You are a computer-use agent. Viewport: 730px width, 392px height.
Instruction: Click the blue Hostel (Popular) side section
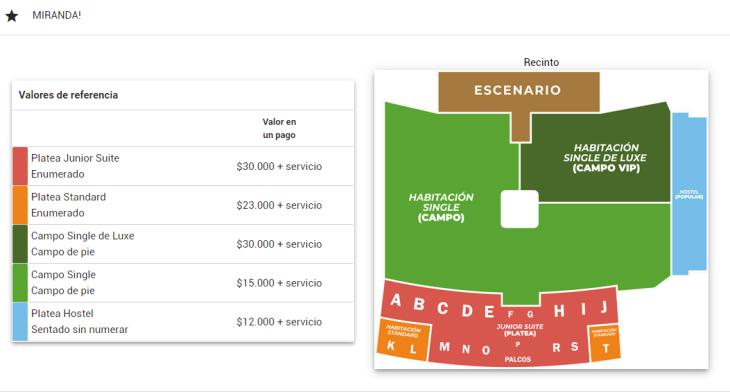[x=689, y=193]
